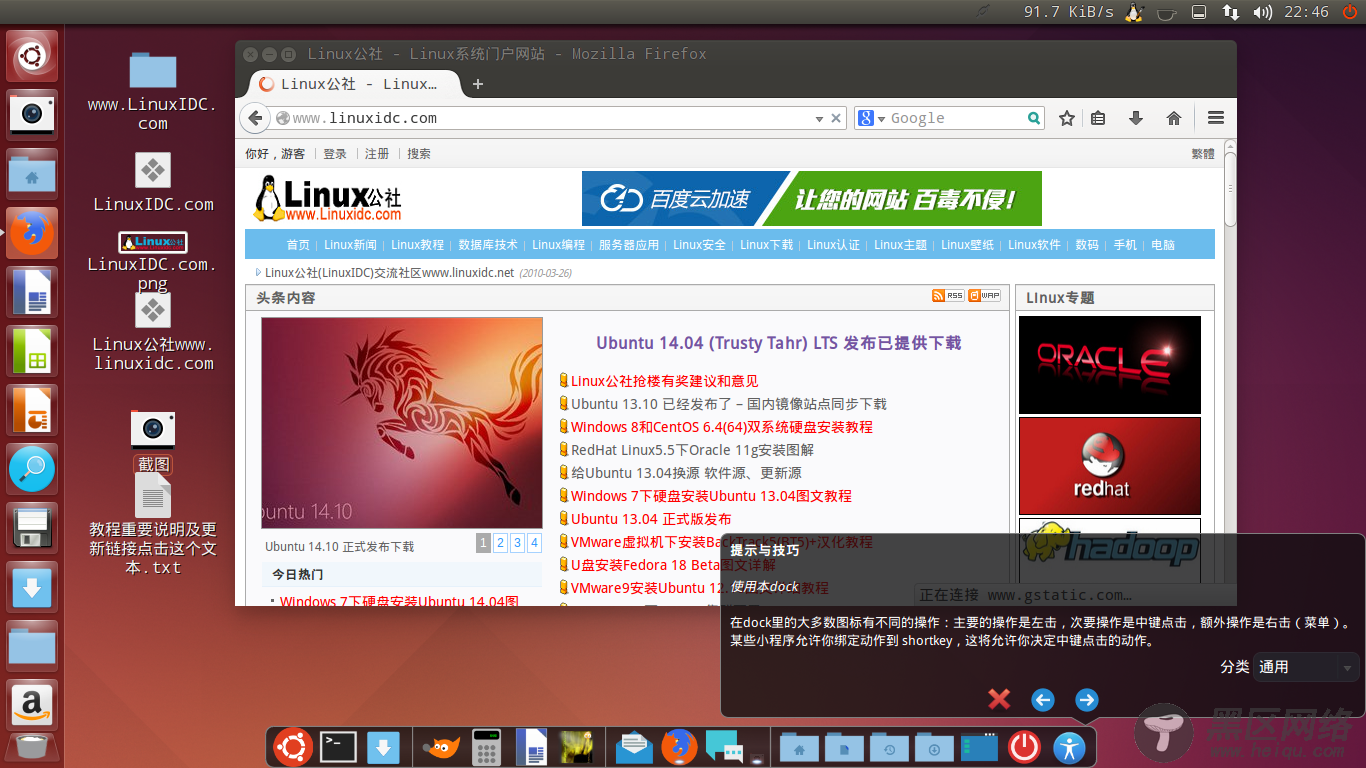Image resolution: width=1366 pixels, height=768 pixels.
Task: Open Amazon icon in the launcher
Action: (x=33, y=705)
